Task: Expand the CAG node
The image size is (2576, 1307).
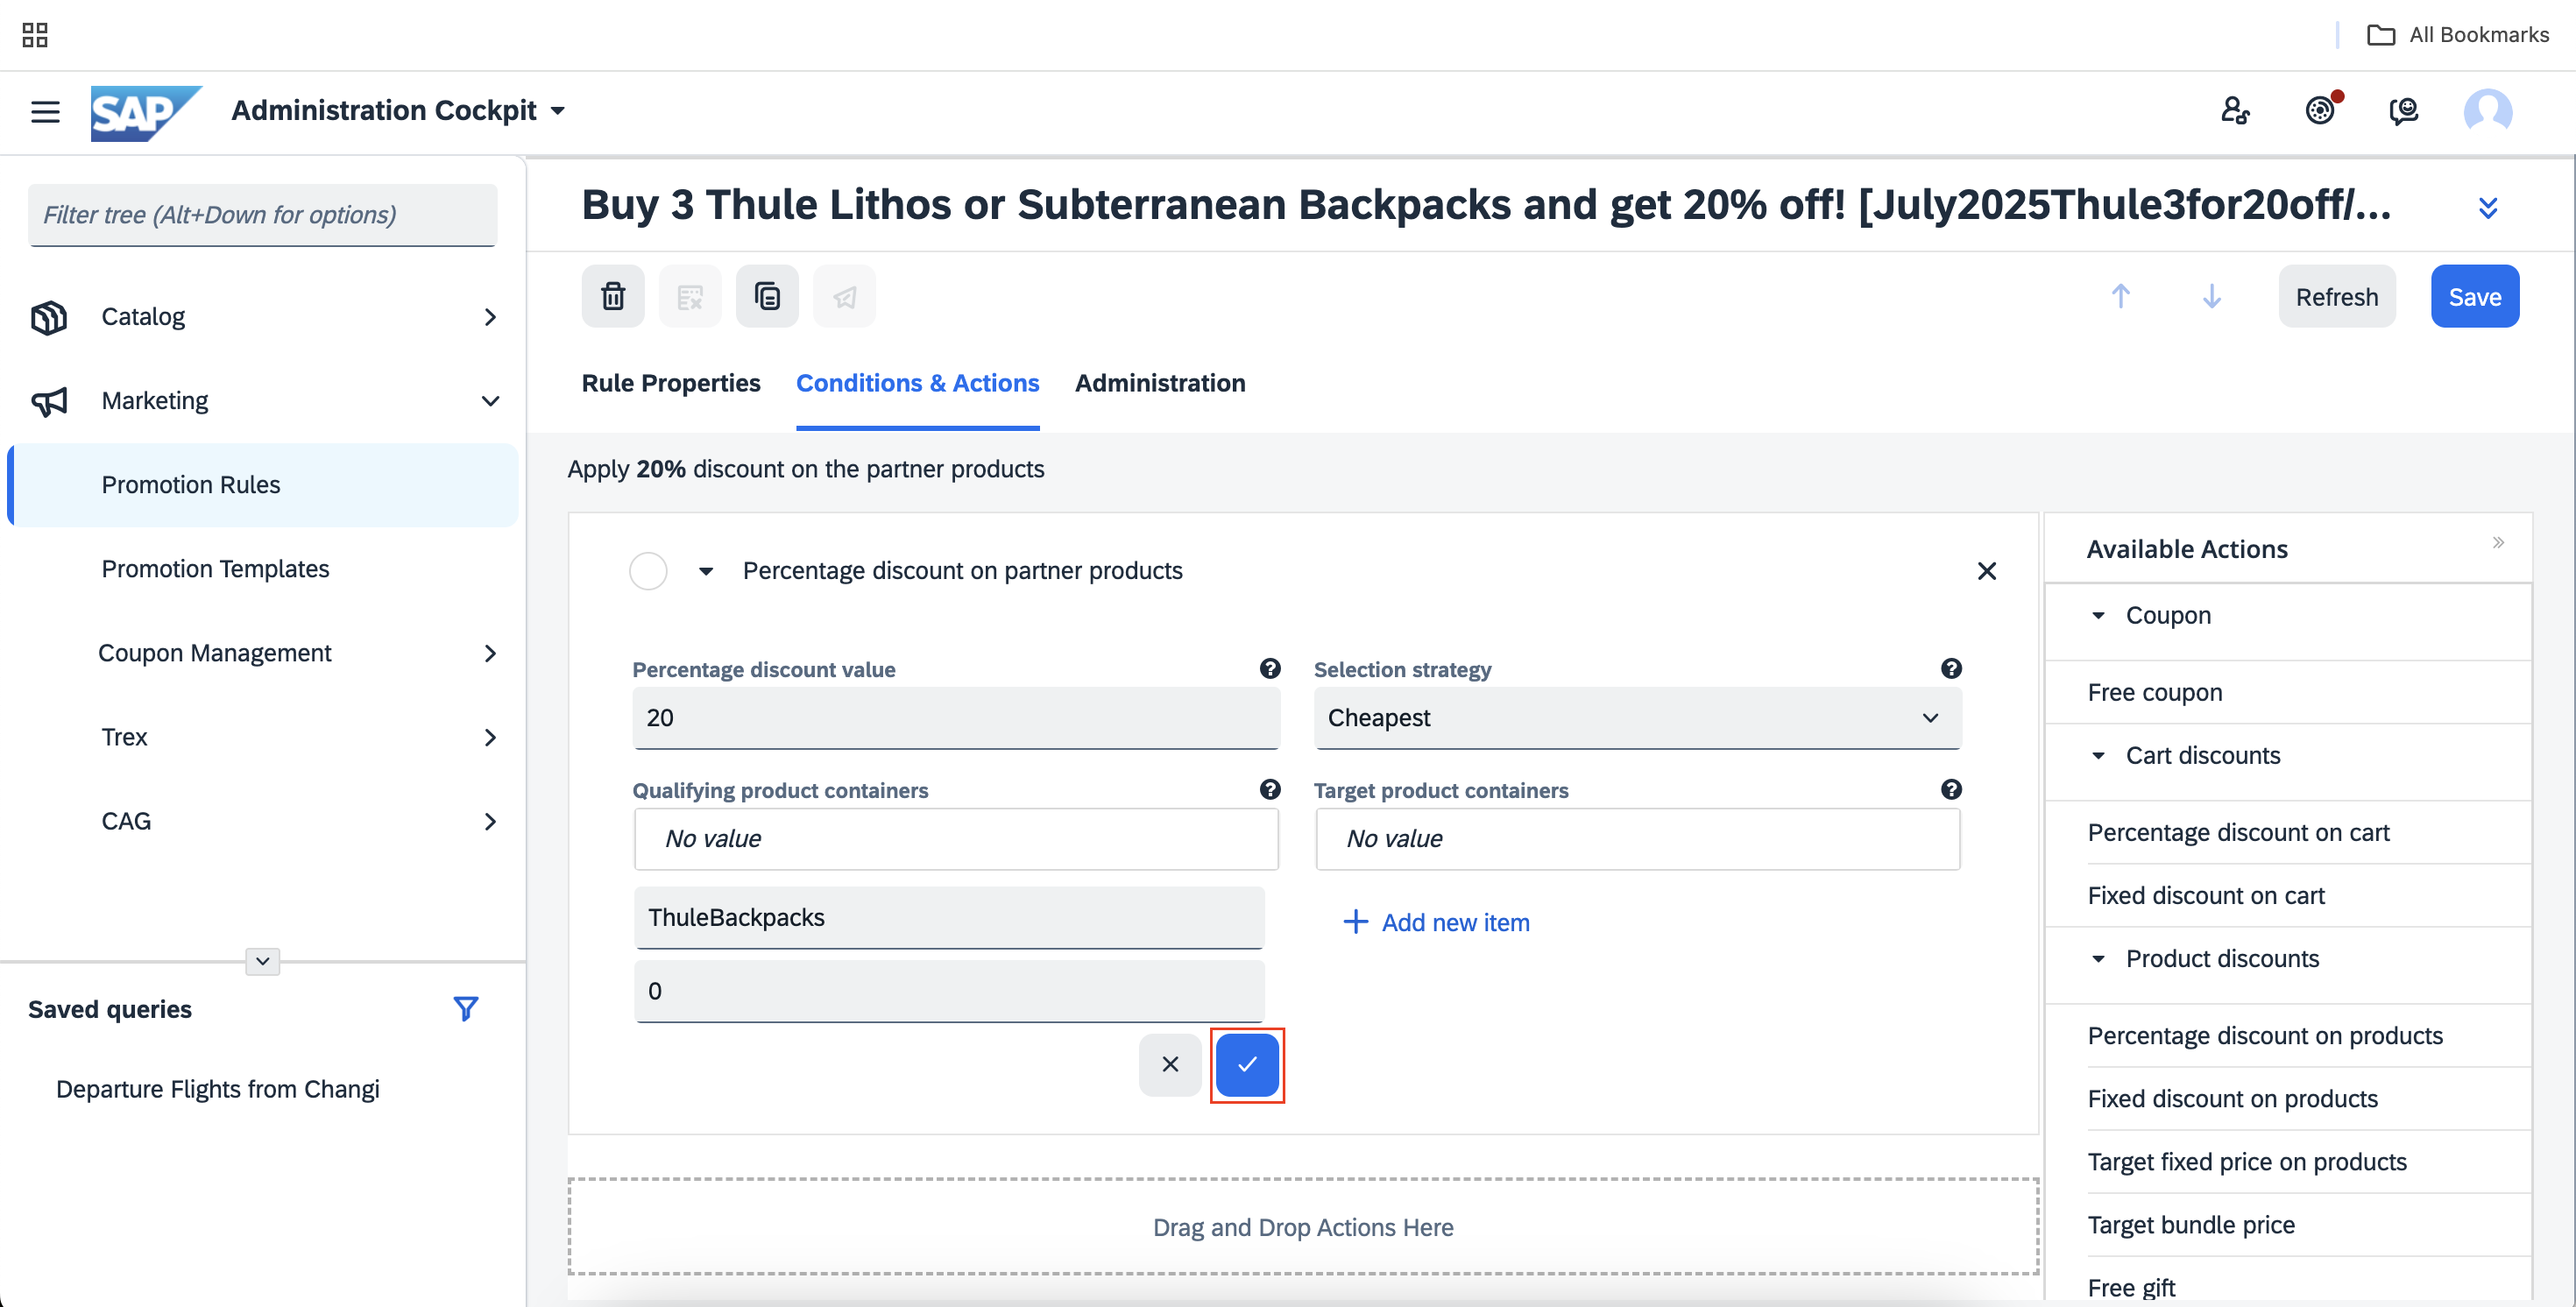Action: pos(490,821)
